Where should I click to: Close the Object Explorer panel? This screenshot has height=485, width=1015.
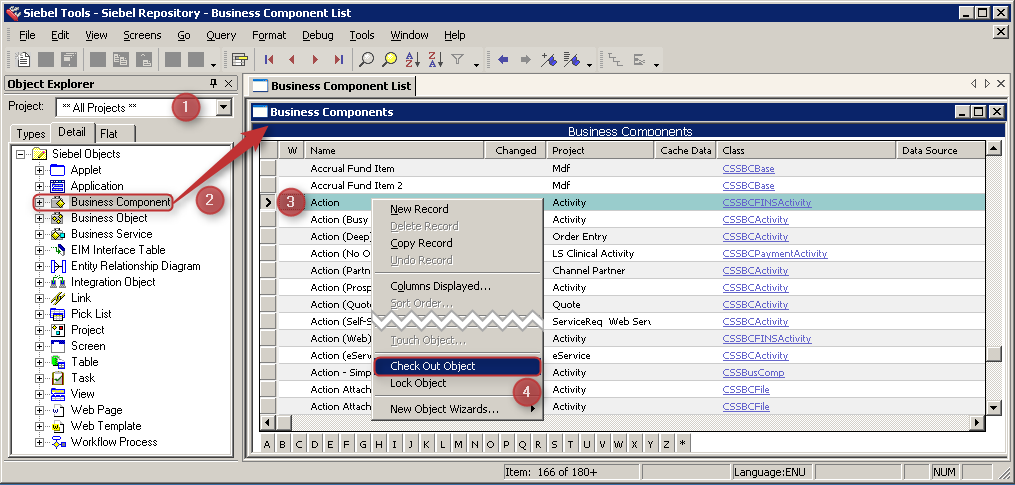(229, 84)
